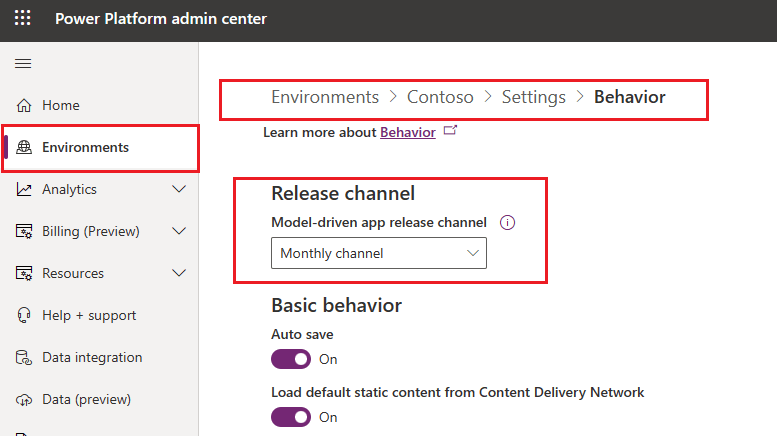Click the release channel info icon

tap(506, 223)
